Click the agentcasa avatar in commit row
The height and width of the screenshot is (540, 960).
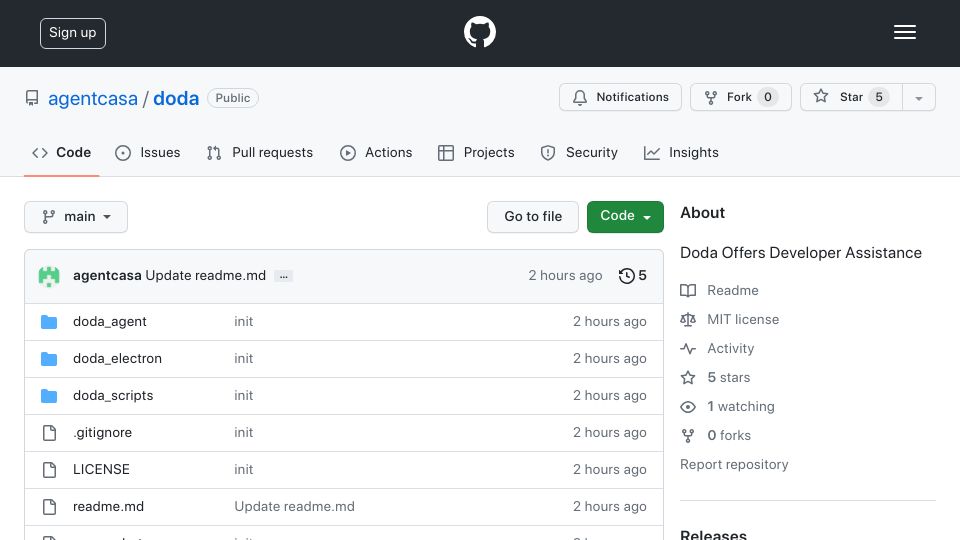click(49, 276)
